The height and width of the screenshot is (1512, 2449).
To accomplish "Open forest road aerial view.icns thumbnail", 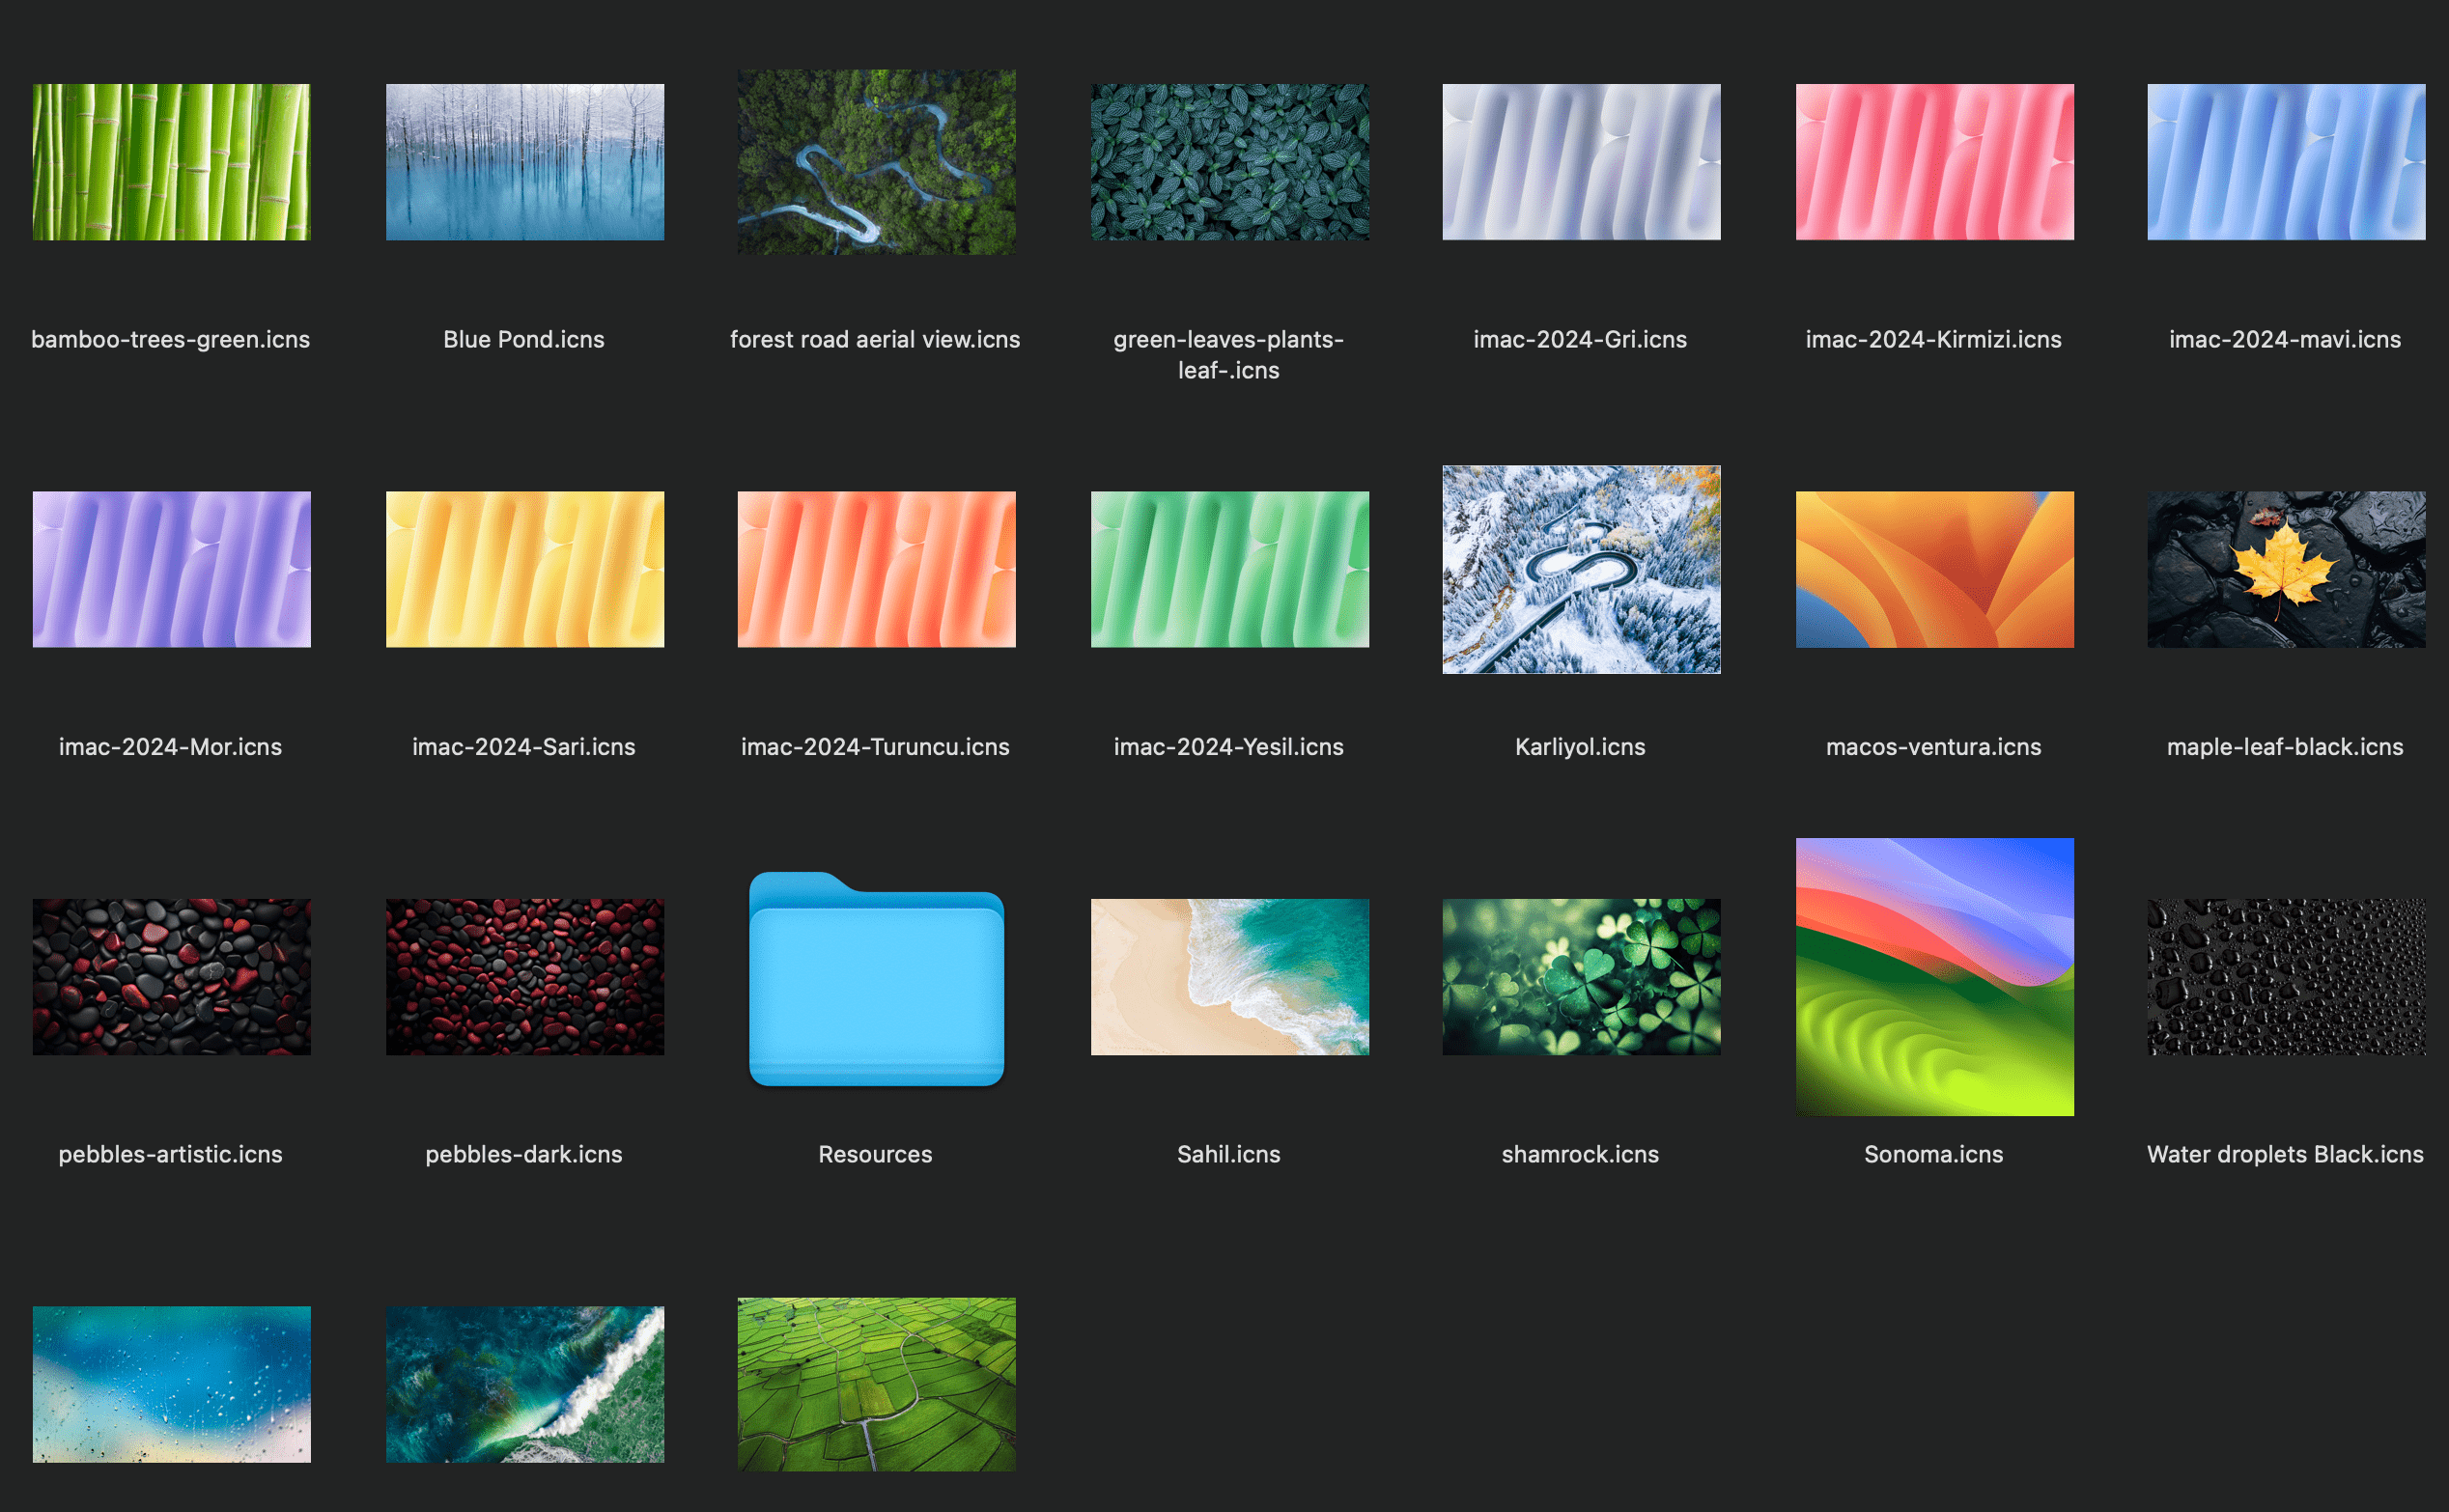I will [876, 162].
